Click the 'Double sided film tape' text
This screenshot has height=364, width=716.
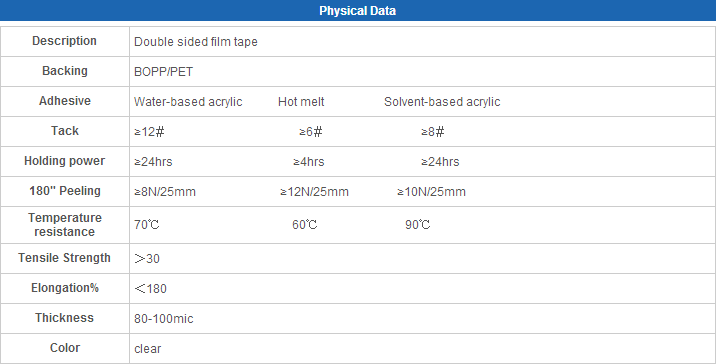(195, 42)
